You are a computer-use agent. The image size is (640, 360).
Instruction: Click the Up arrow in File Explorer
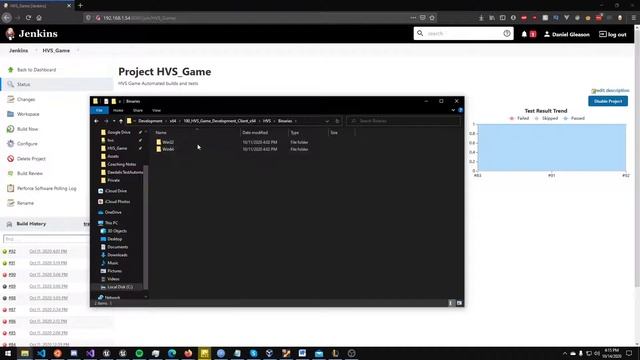click(x=121, y=121)
